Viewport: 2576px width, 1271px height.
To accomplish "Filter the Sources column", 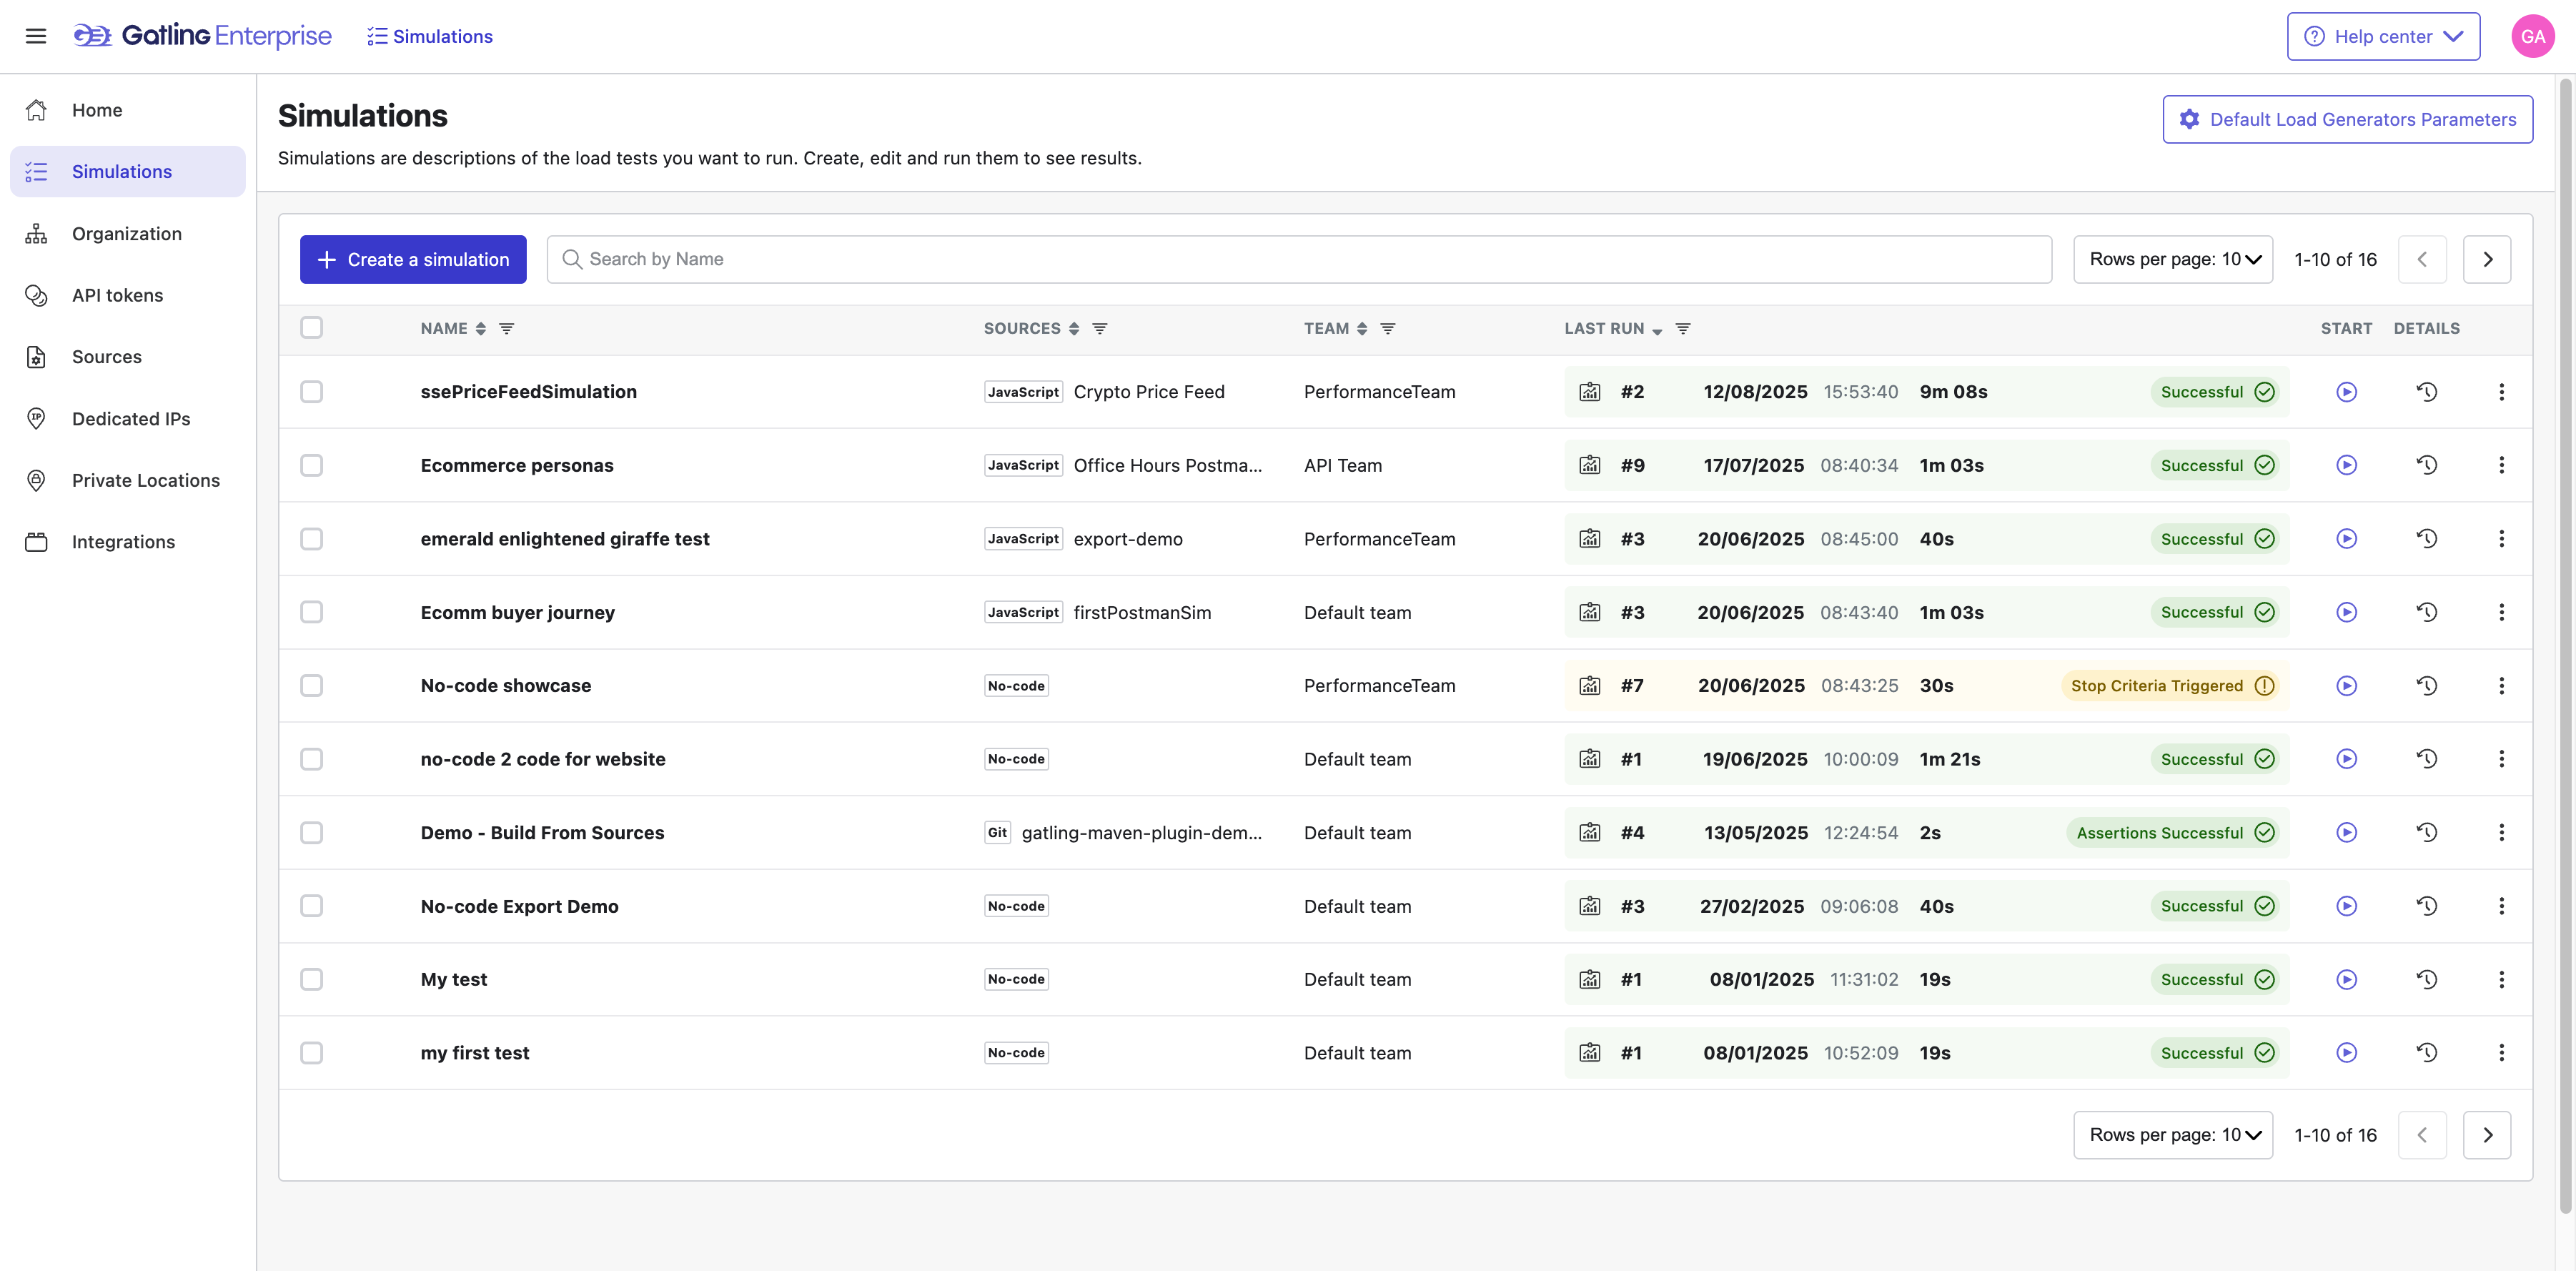I will point(1100,329).
